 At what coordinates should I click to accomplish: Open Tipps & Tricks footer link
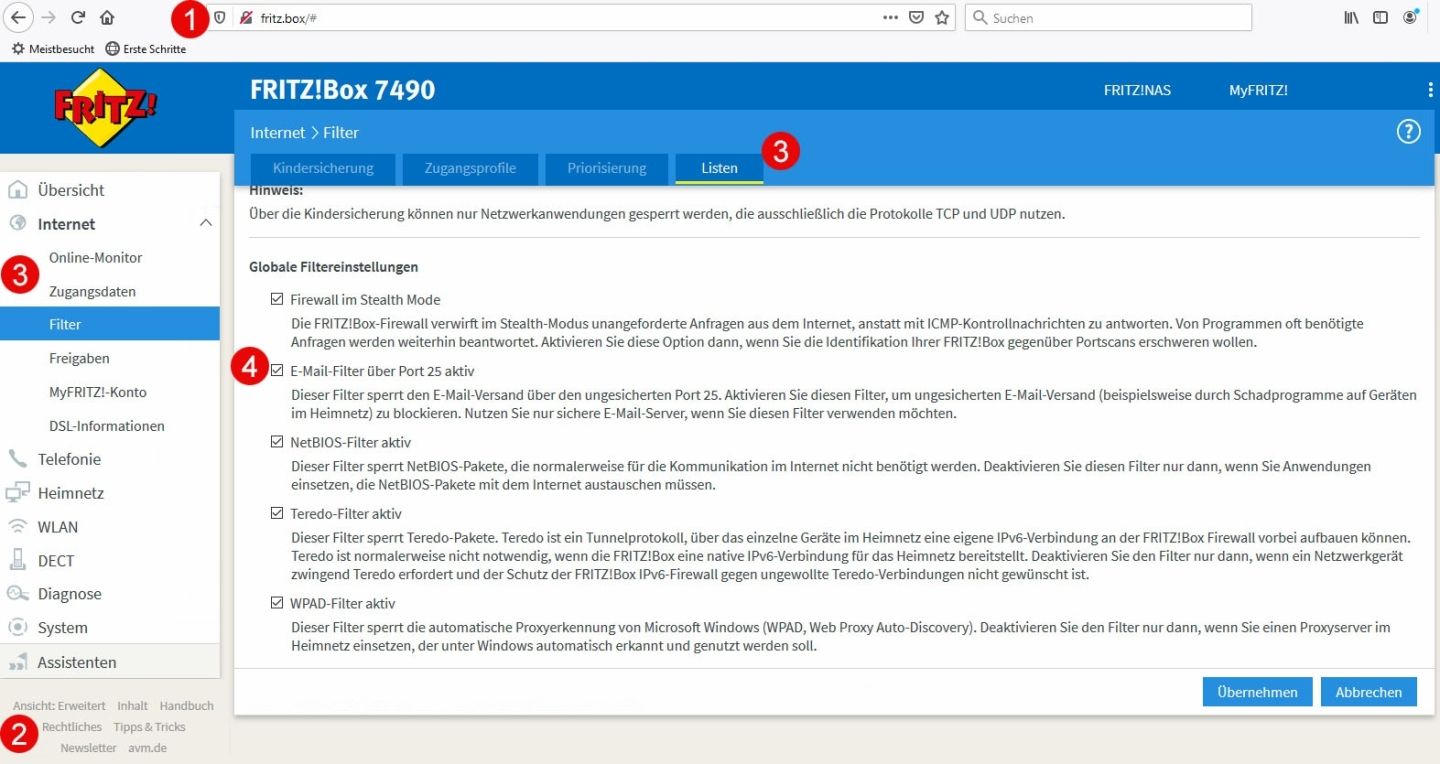pyautogui.click(x=149, y=727)
